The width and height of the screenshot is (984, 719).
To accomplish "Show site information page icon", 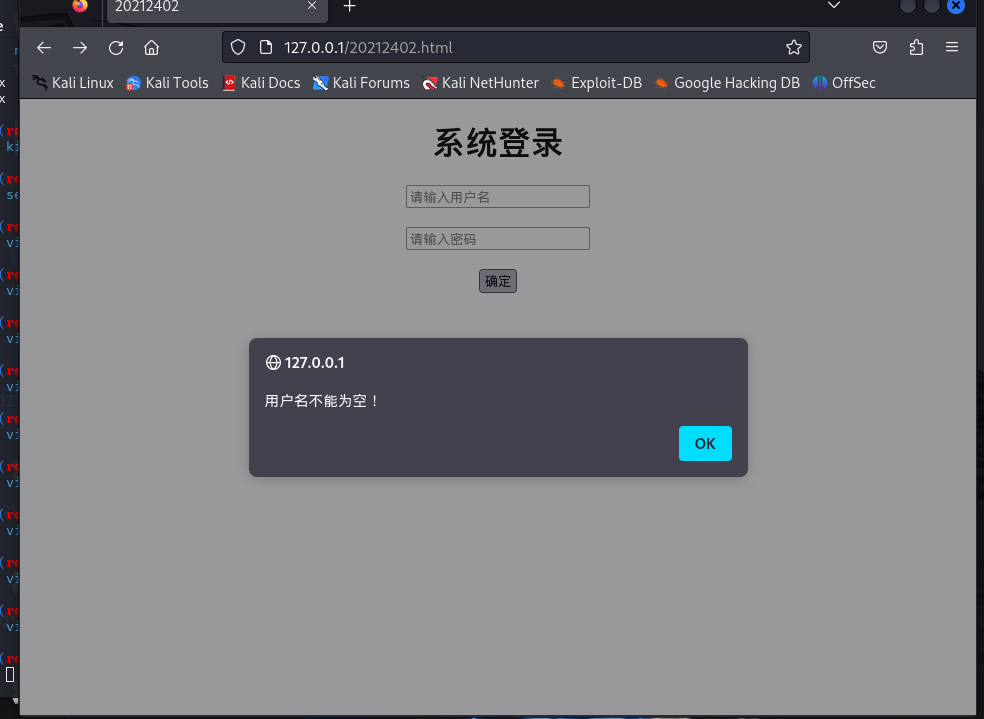I will [265, 48].
